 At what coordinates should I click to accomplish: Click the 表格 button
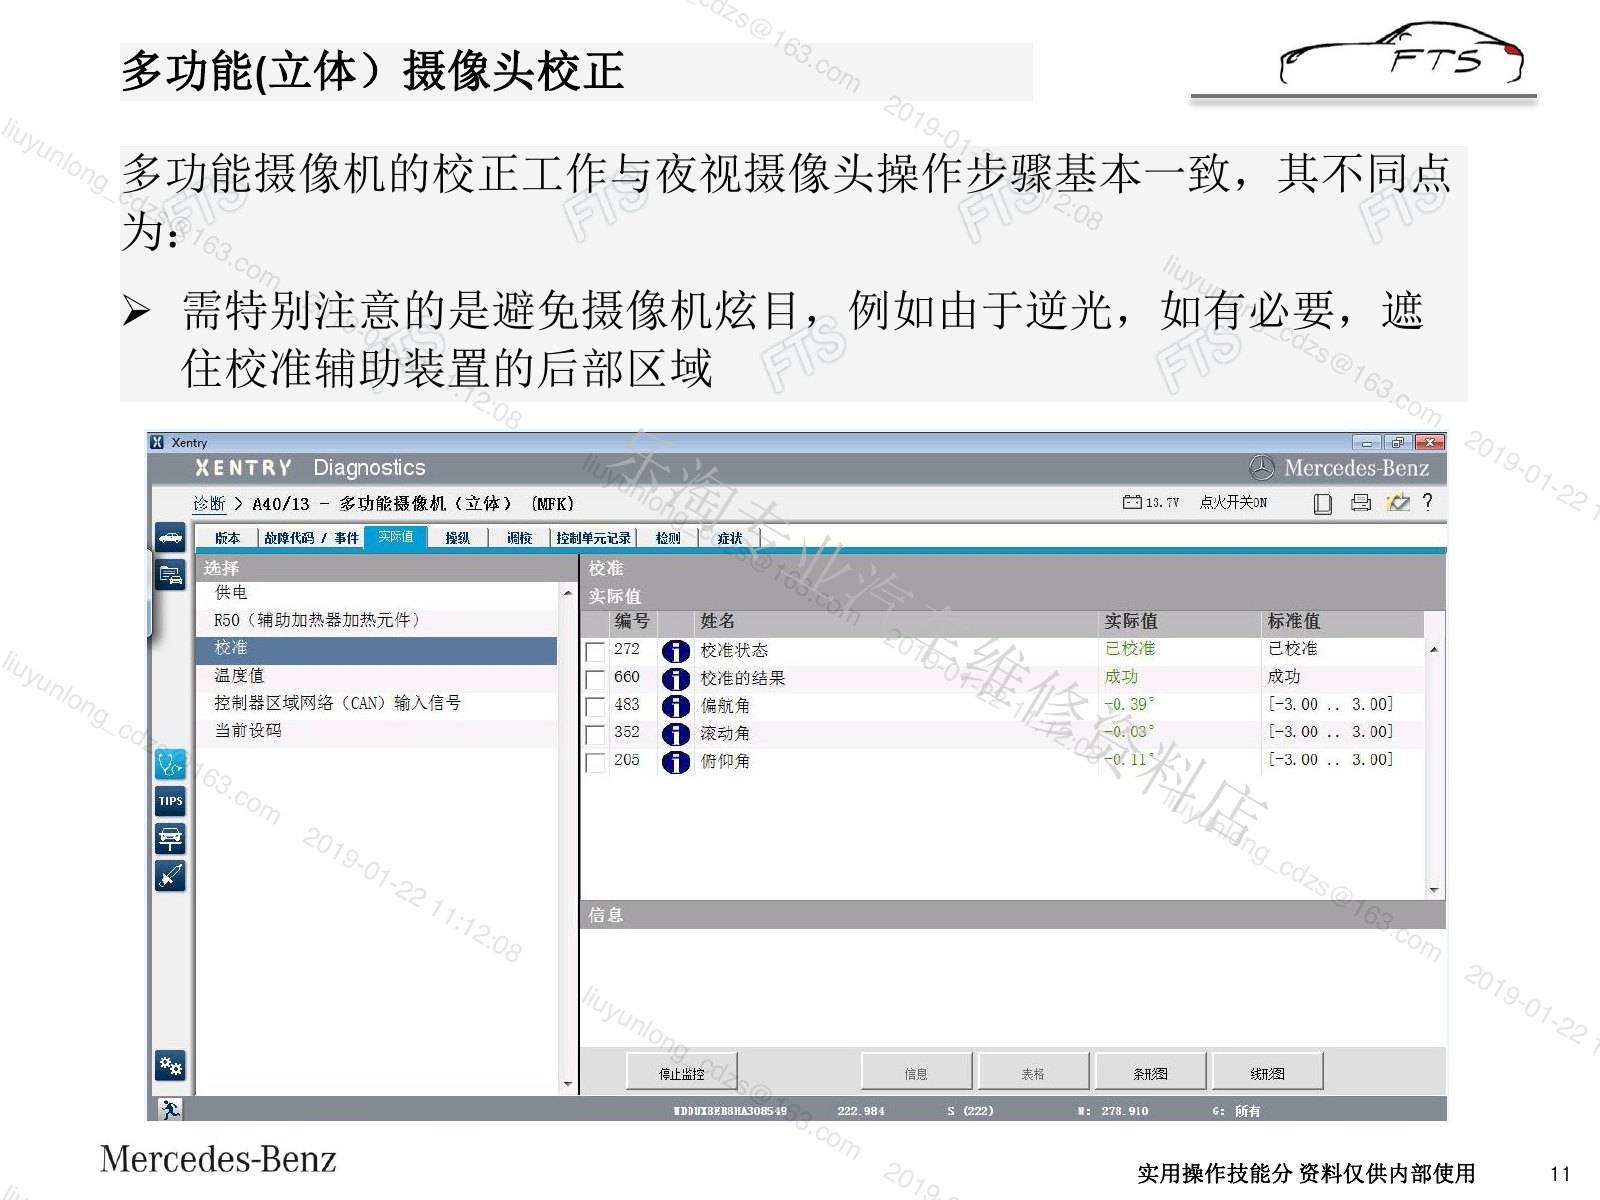(x=1033, y=1072)
